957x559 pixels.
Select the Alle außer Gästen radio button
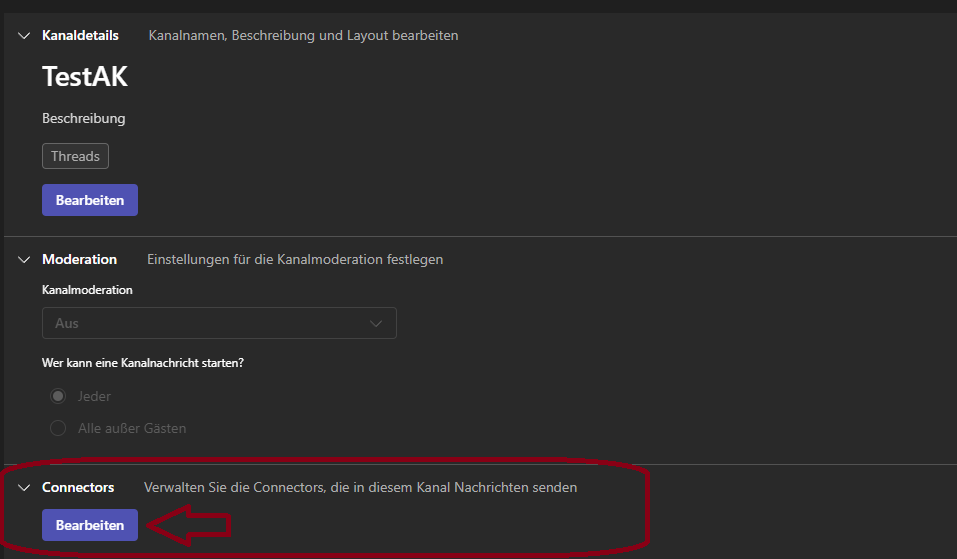pos(58,428)
